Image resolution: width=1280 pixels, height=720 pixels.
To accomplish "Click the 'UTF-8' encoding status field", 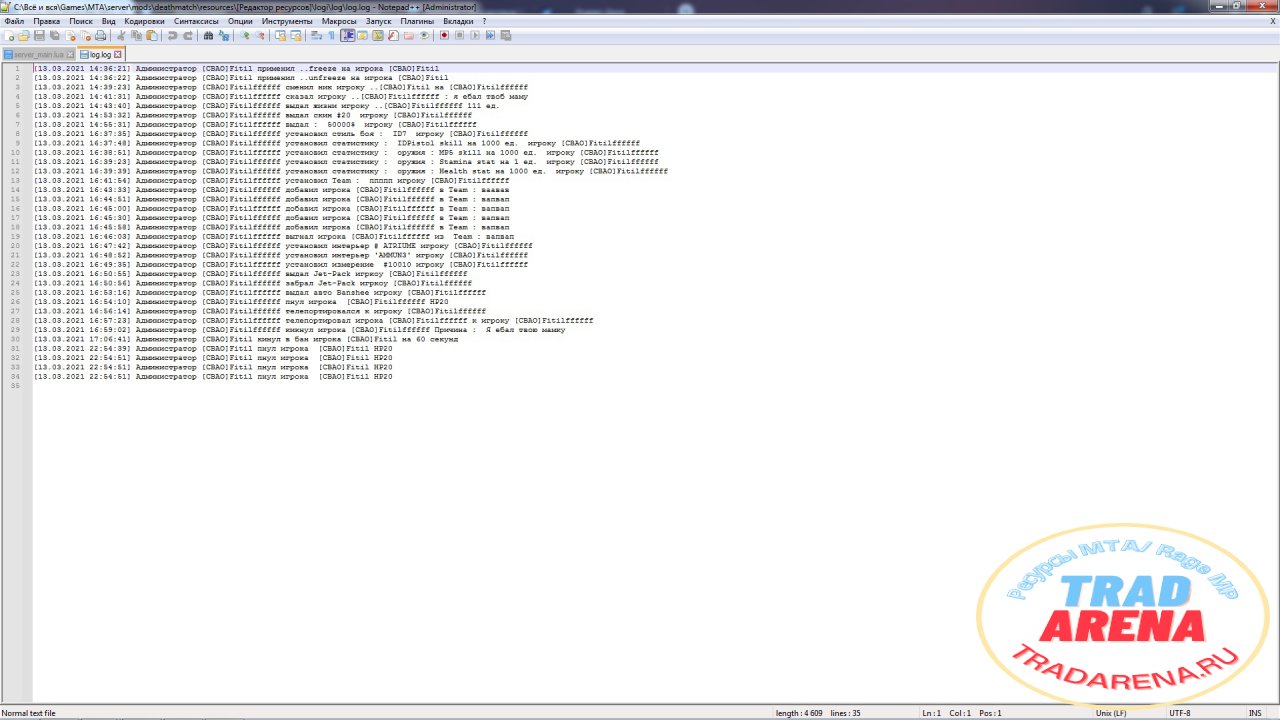I will tap(1180, 713).
